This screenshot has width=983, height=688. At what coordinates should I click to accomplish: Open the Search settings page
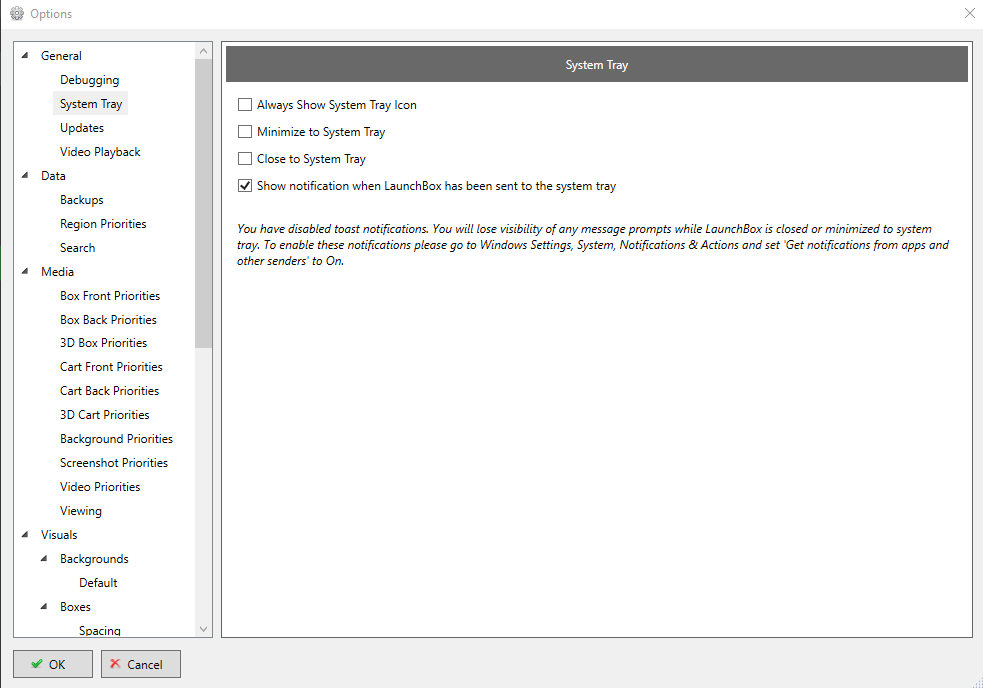coord(78,248)
